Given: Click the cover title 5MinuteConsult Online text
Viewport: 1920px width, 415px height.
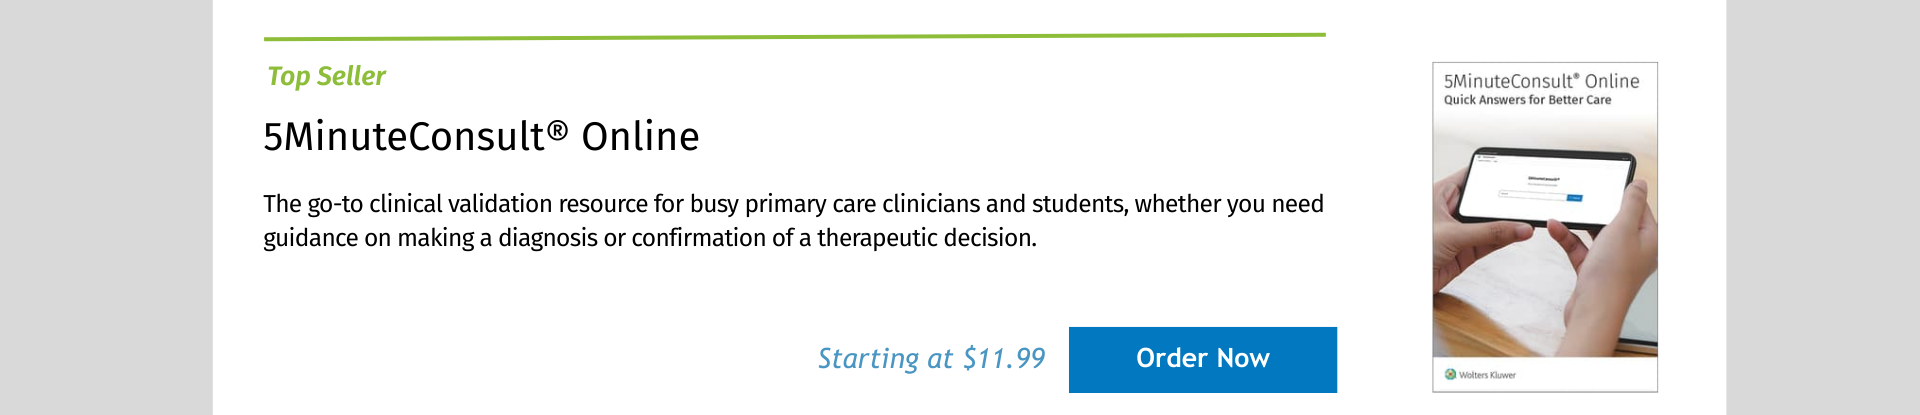Looking at the screenshot, I should 1541,81.
